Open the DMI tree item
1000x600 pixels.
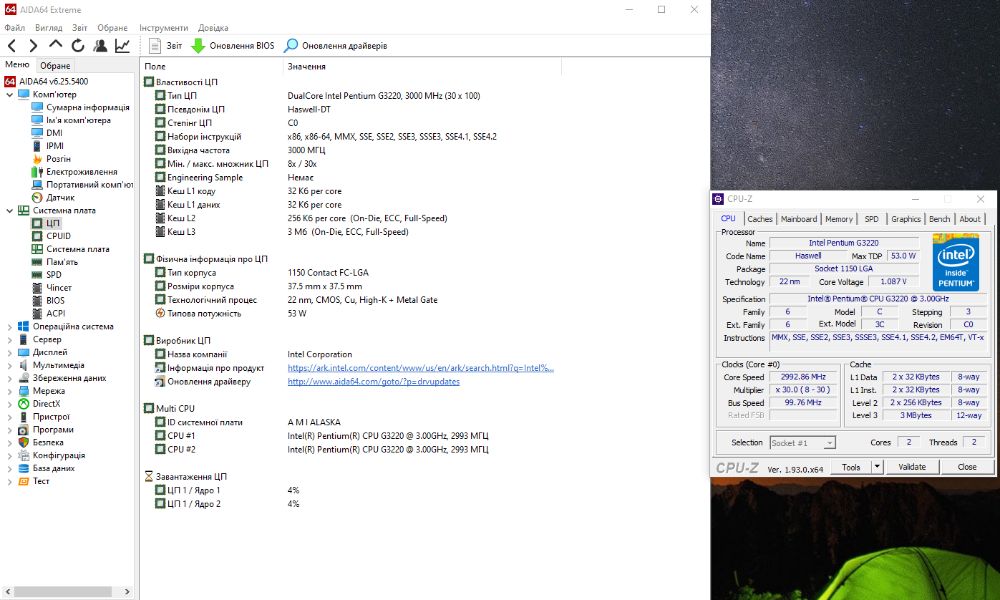click(54, 133)
